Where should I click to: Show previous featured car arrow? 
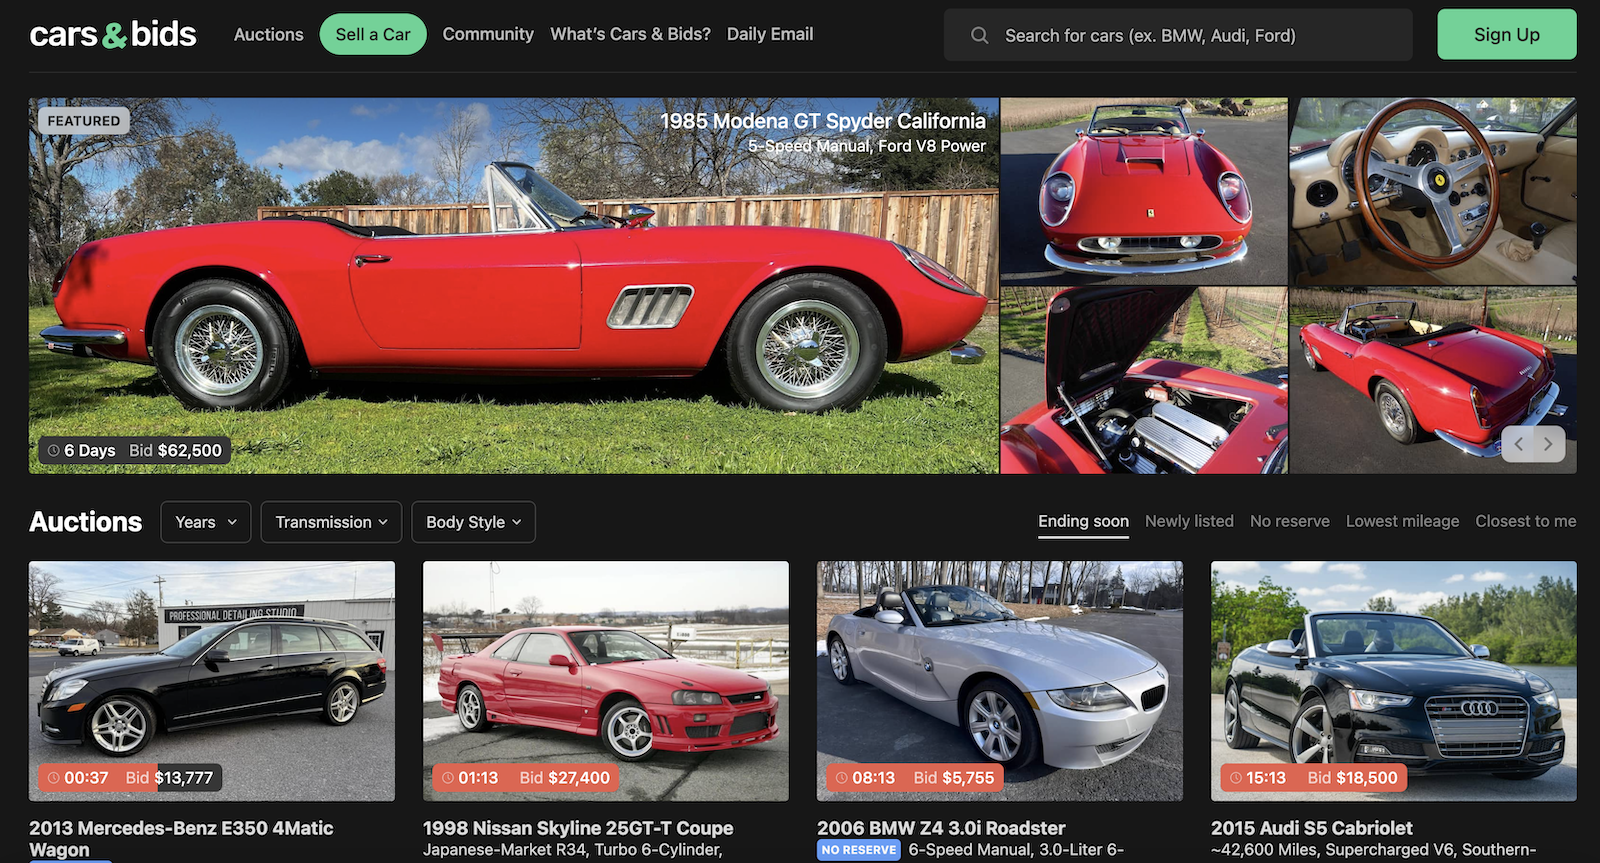tap(1518, 444)
